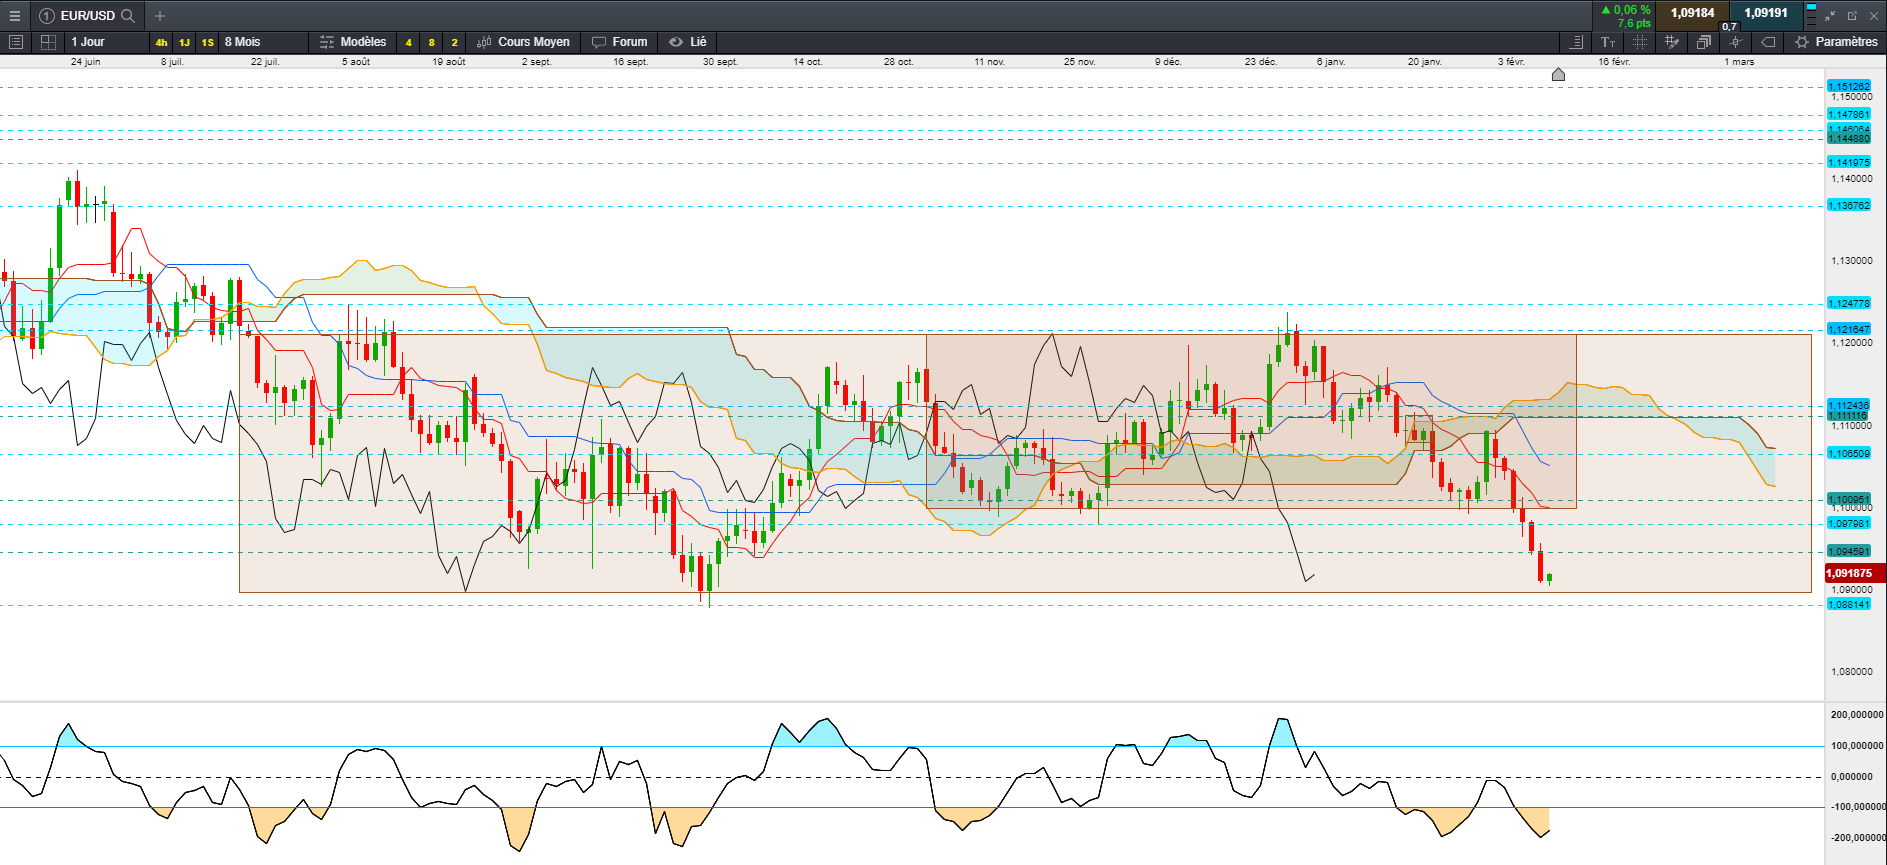Click the -100,000000 oscillator scale value
The image size is (1887, 865).
(1857, 806)
